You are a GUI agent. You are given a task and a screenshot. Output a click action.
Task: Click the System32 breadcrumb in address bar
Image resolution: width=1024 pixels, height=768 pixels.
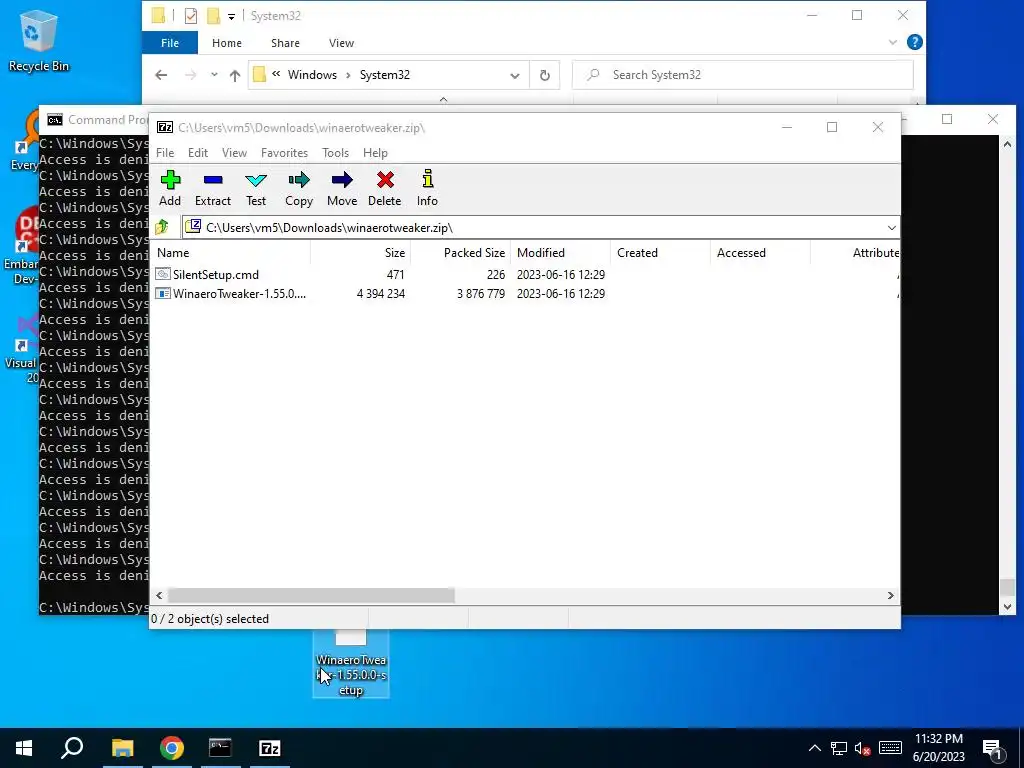[x=385, y=75]
